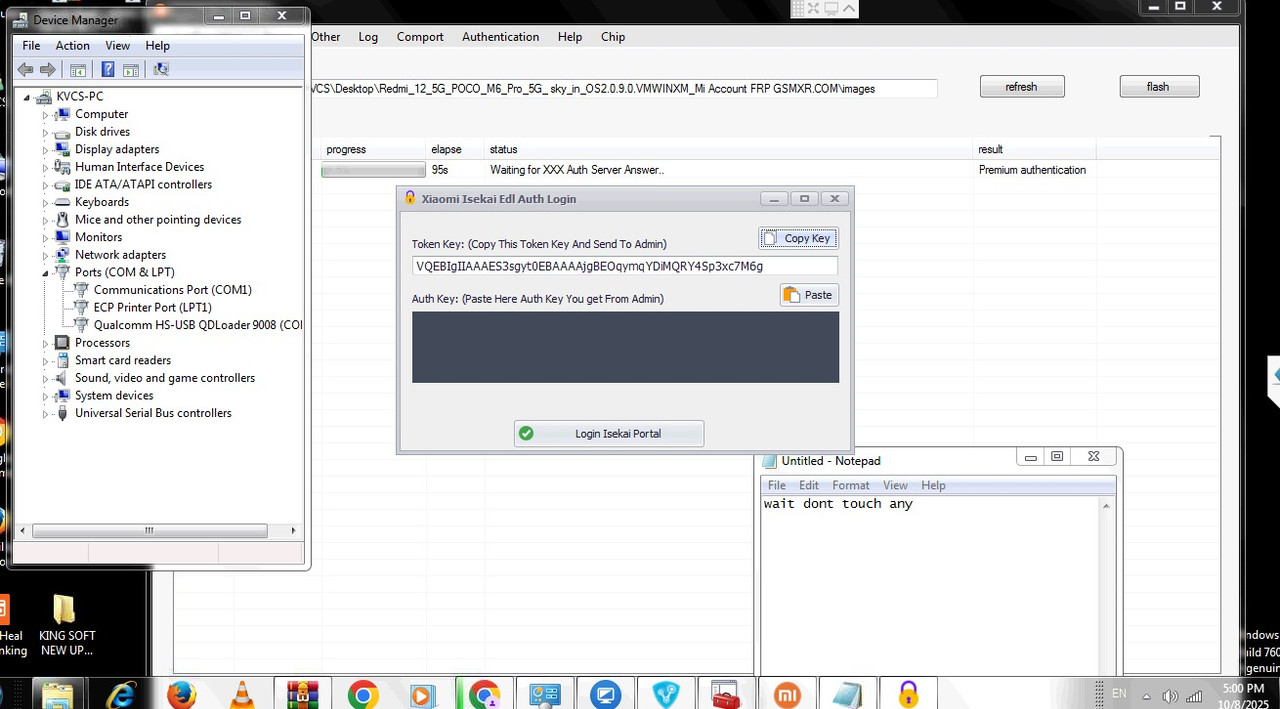Click the lock icon in Isekai dialog title
Viewport: 1280px width, 709px height.
pos(410,198)
